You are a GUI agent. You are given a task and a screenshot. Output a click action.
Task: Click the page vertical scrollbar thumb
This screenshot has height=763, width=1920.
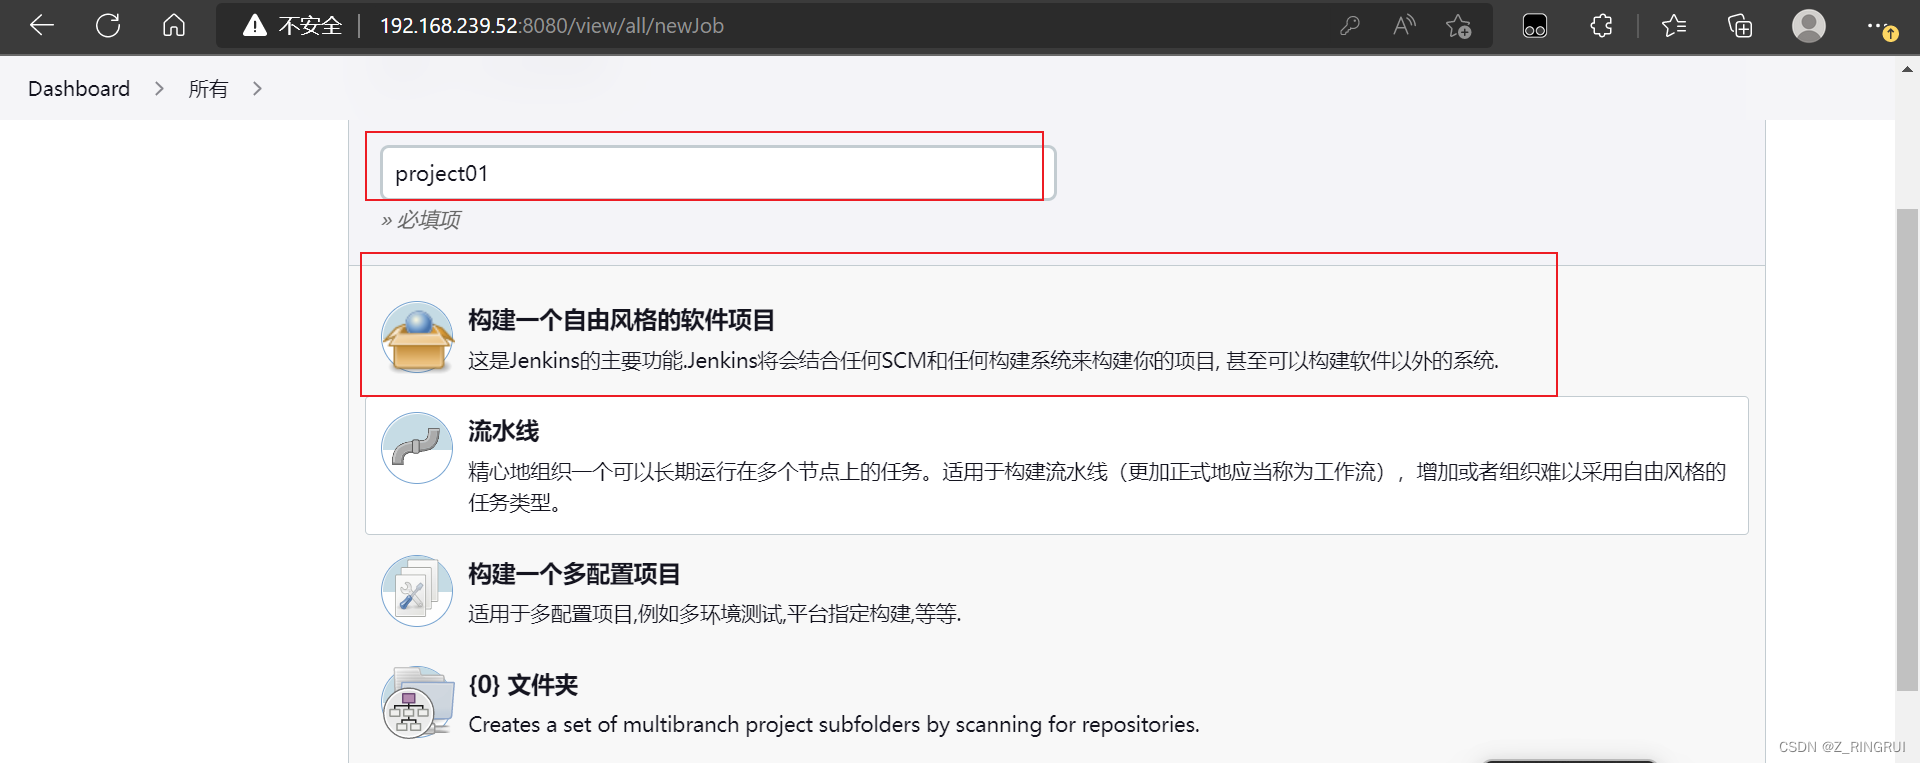point(1907,450)
